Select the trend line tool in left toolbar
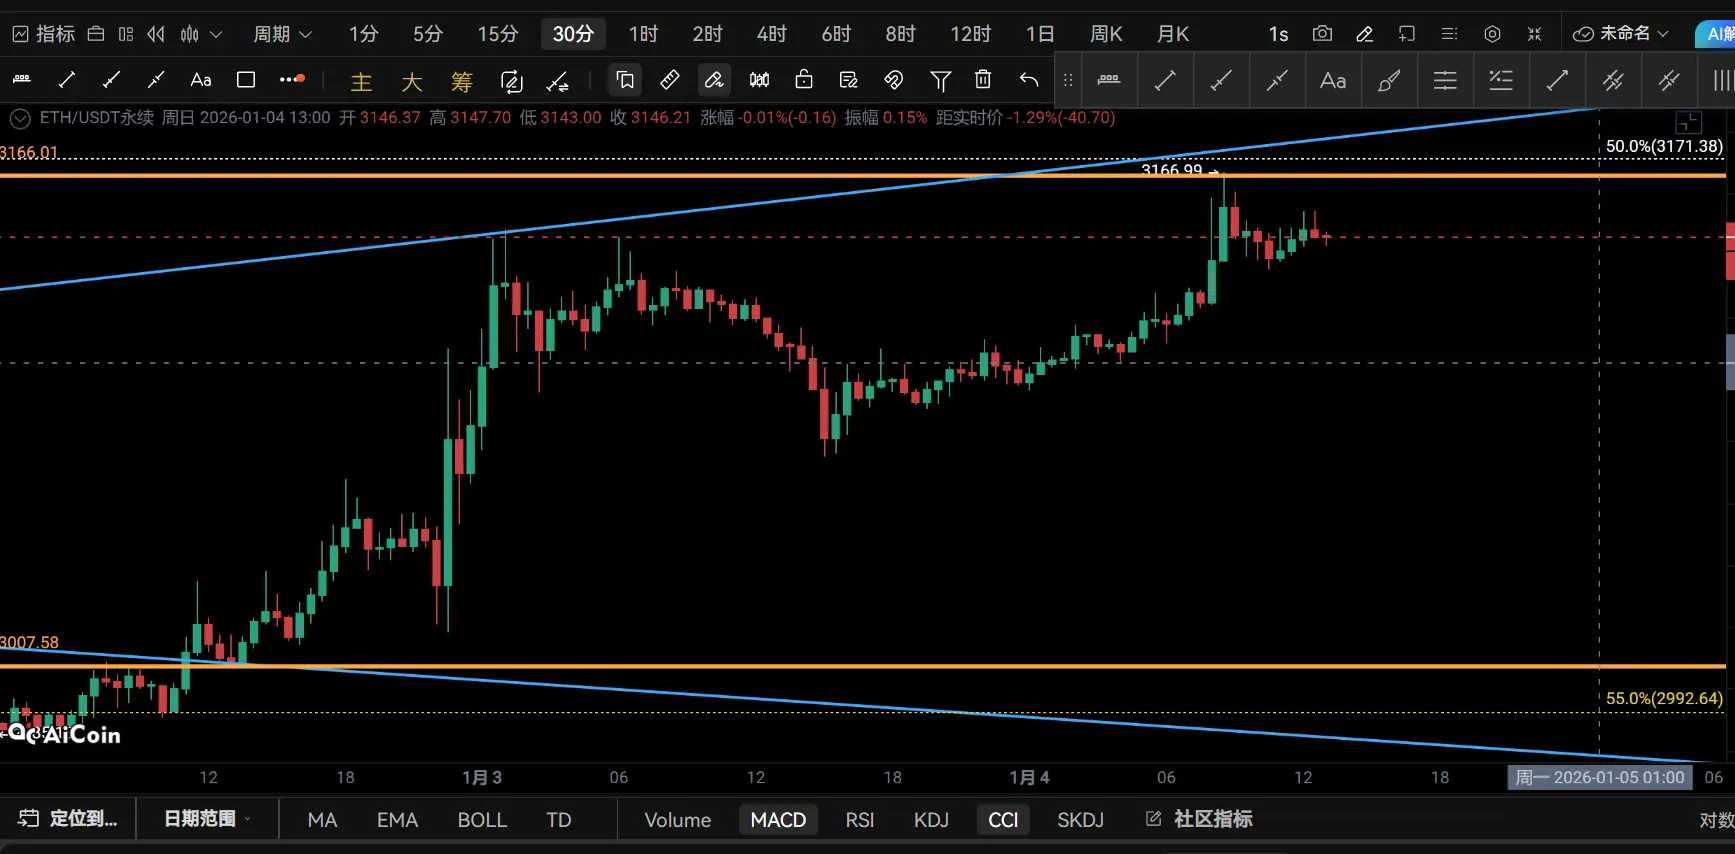 [x=67, y=80]
